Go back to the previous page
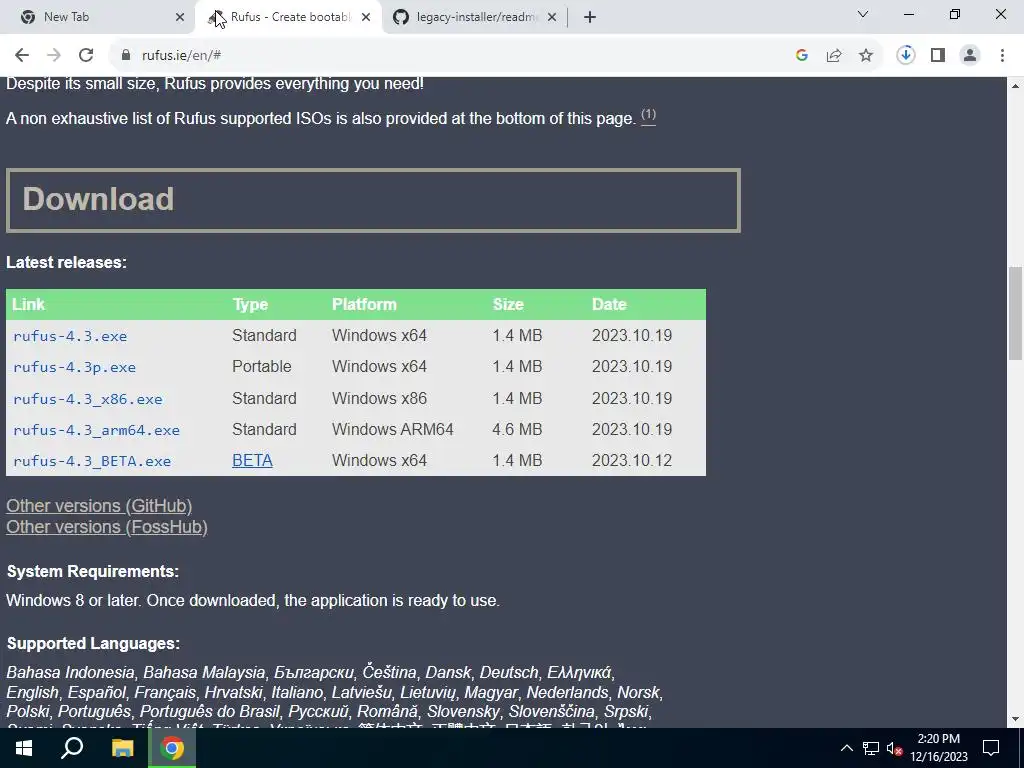Image resolution: width=1024 pixels, height=768 pixels. 22,56
